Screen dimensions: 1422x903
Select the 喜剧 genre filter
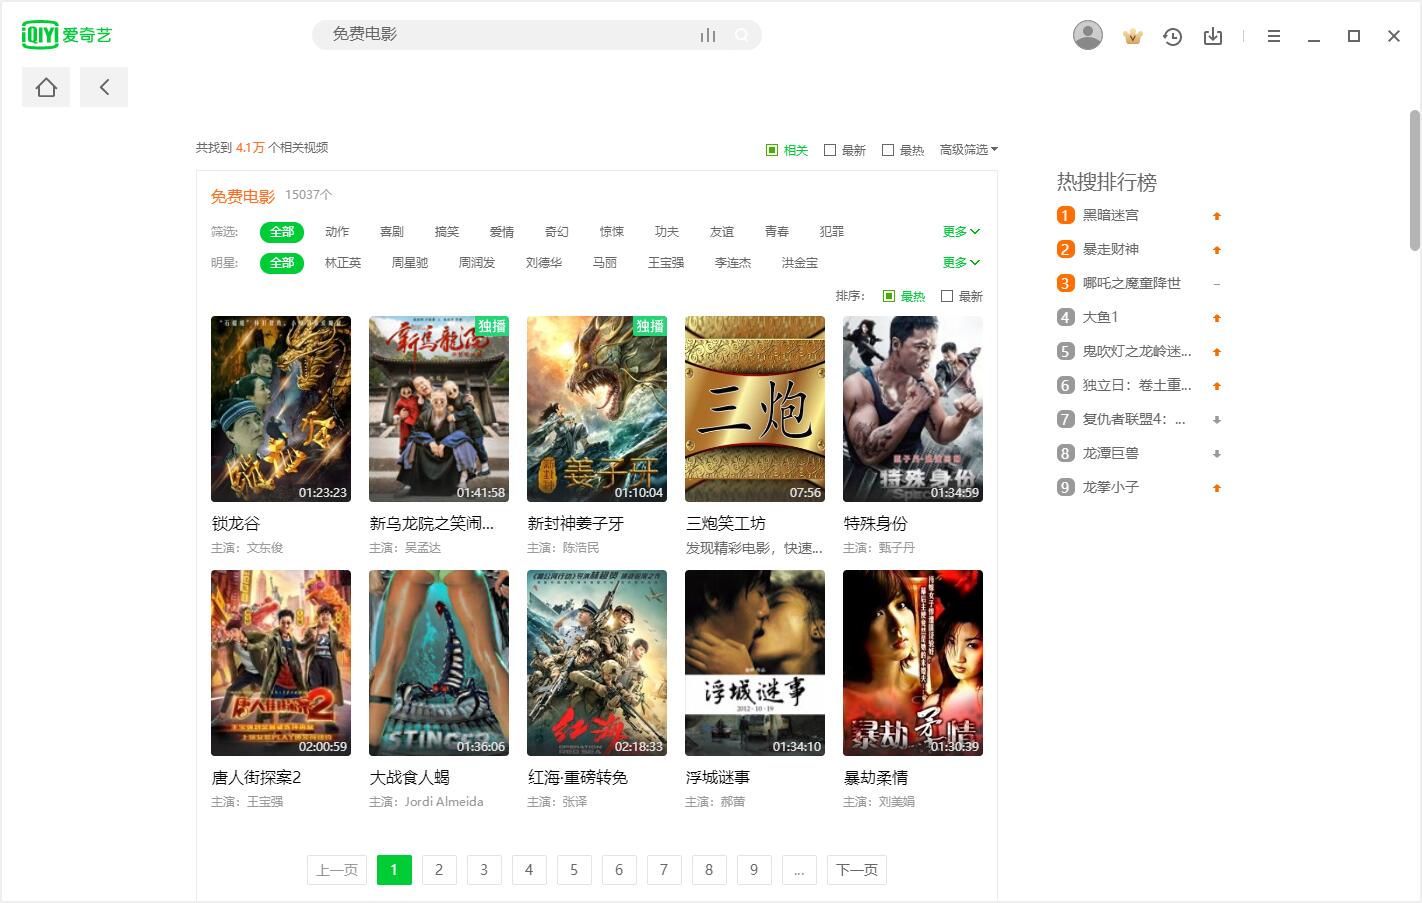(x=392, y=231)
